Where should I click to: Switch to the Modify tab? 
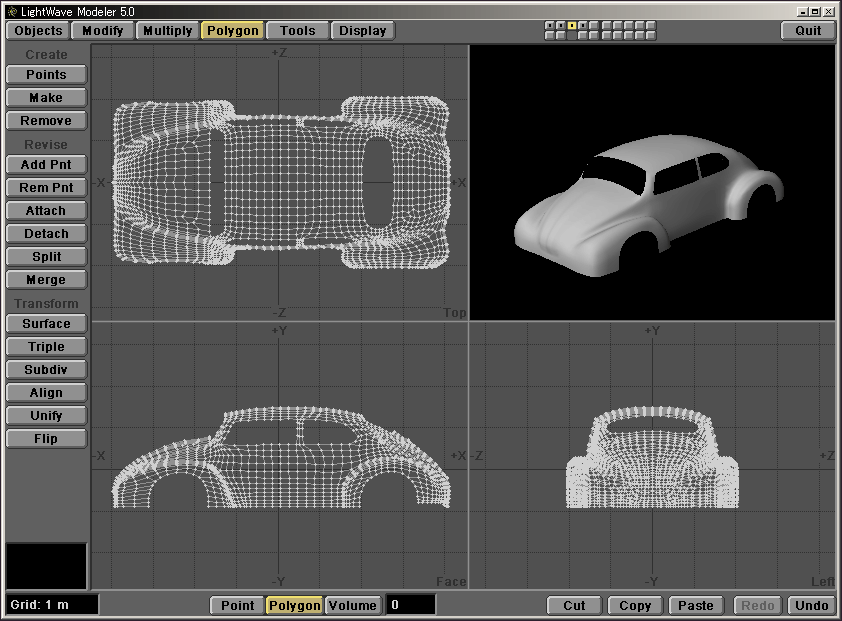pos(102,30)
